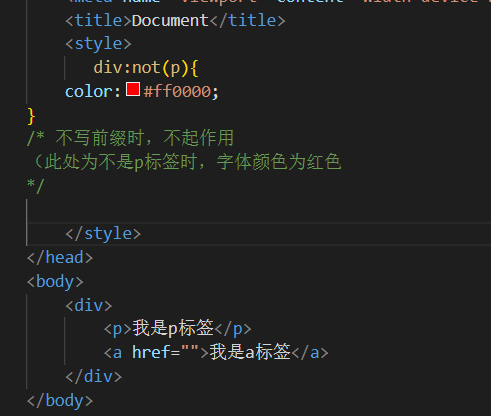
Task: Click the closing body tag
Action: click(60, 400)
